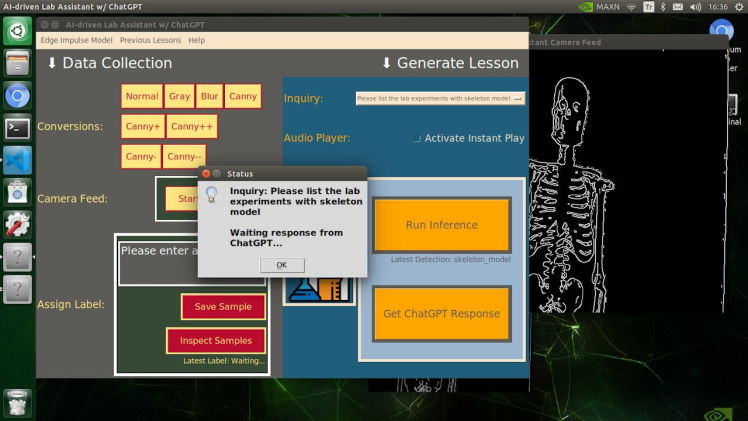Launch Visual Studio Code from the dock

[17, 160]
